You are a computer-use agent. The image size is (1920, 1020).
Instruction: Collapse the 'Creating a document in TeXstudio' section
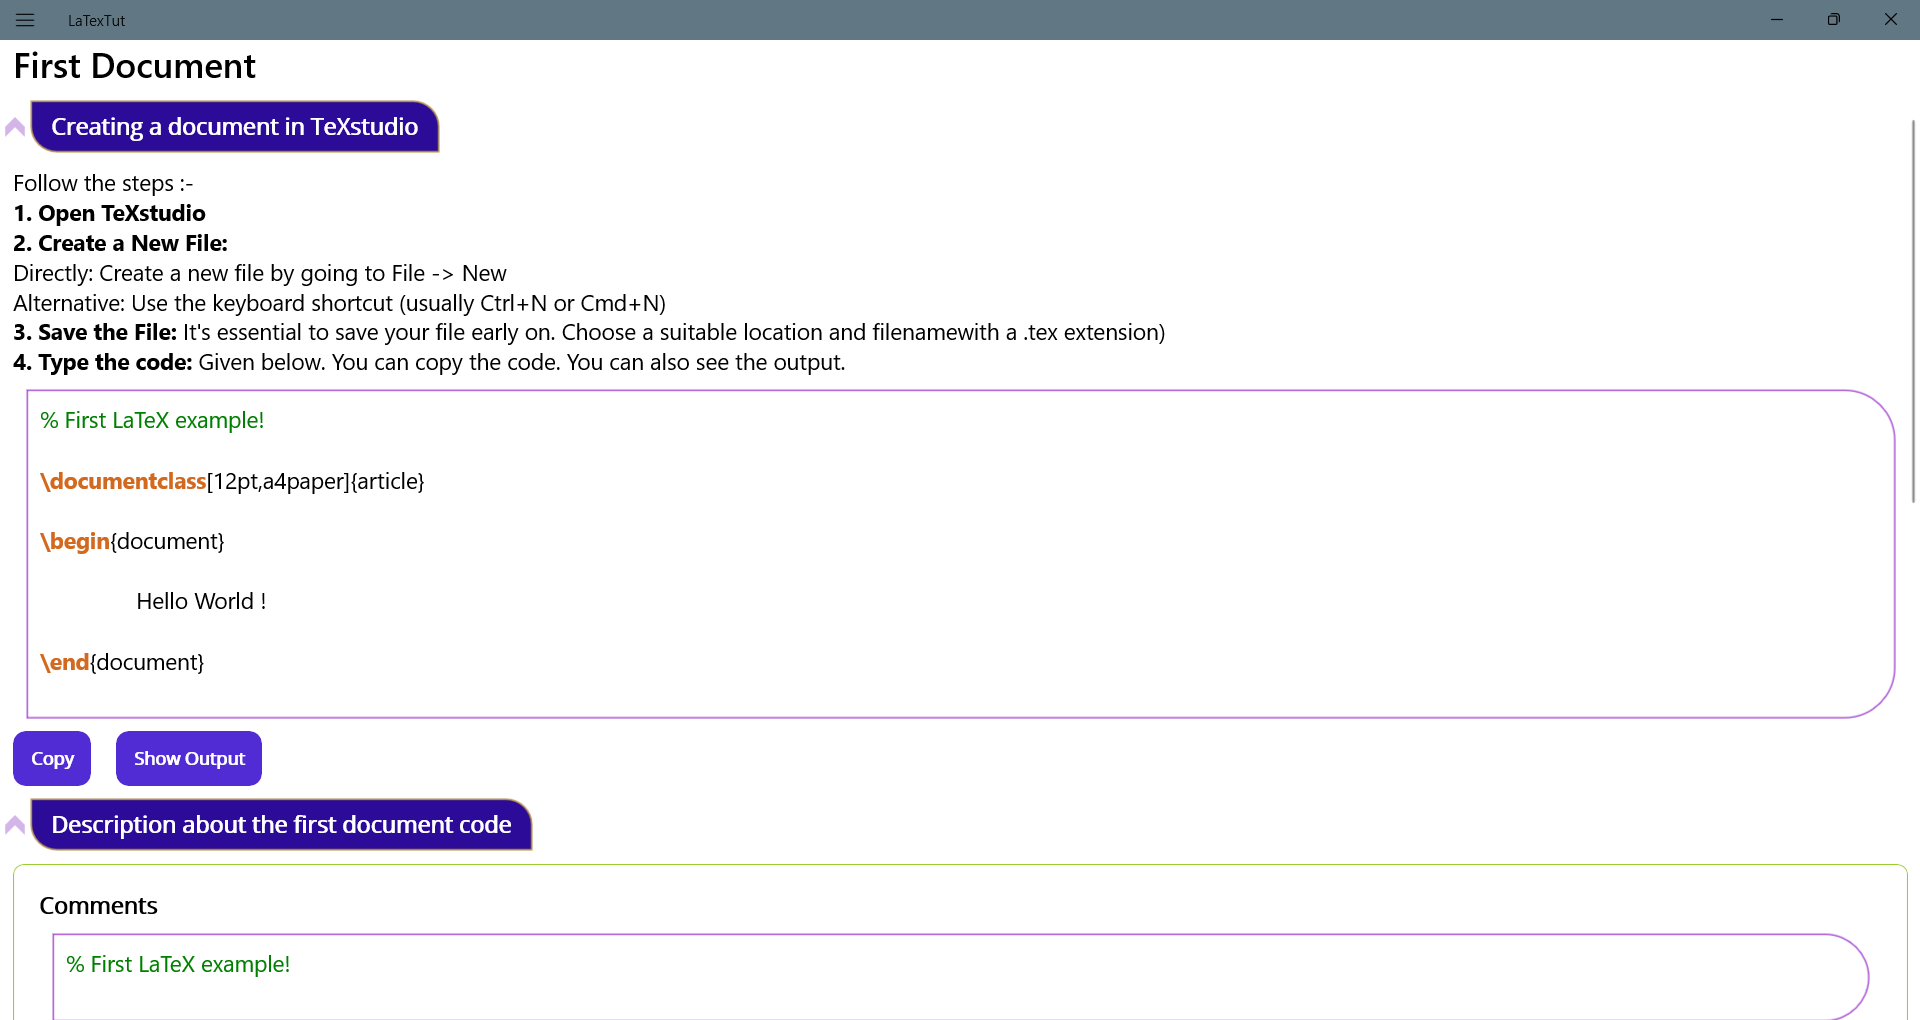(15, 127)
